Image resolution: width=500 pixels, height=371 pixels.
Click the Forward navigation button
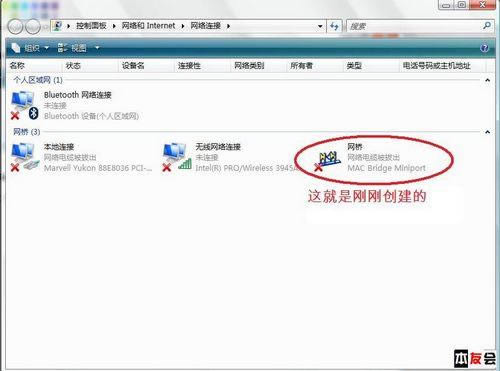tap(33, 26)
